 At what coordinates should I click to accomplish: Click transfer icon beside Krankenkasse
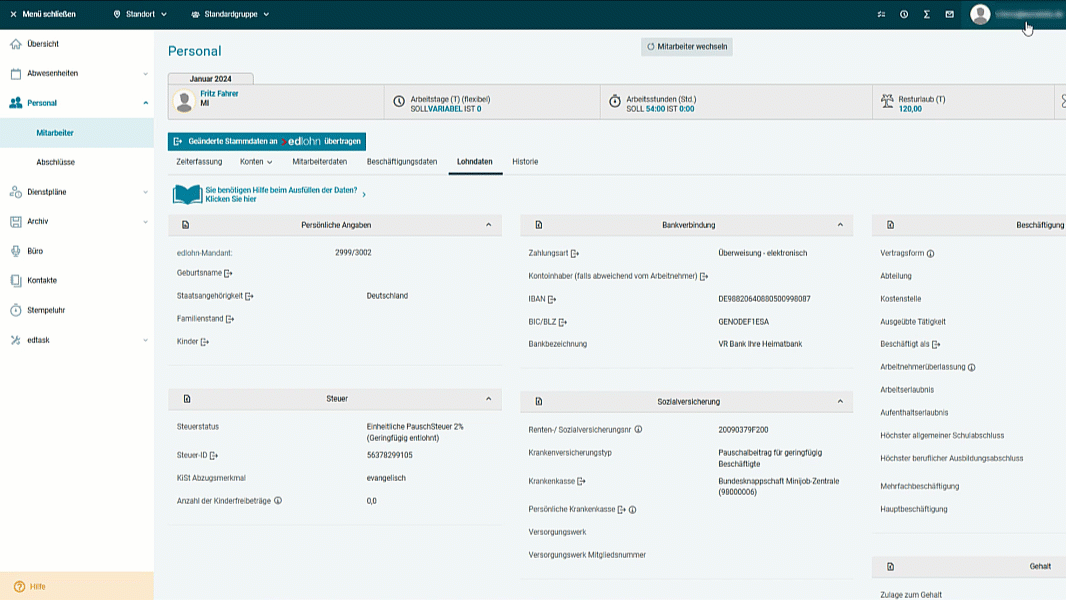pos(581,481)
